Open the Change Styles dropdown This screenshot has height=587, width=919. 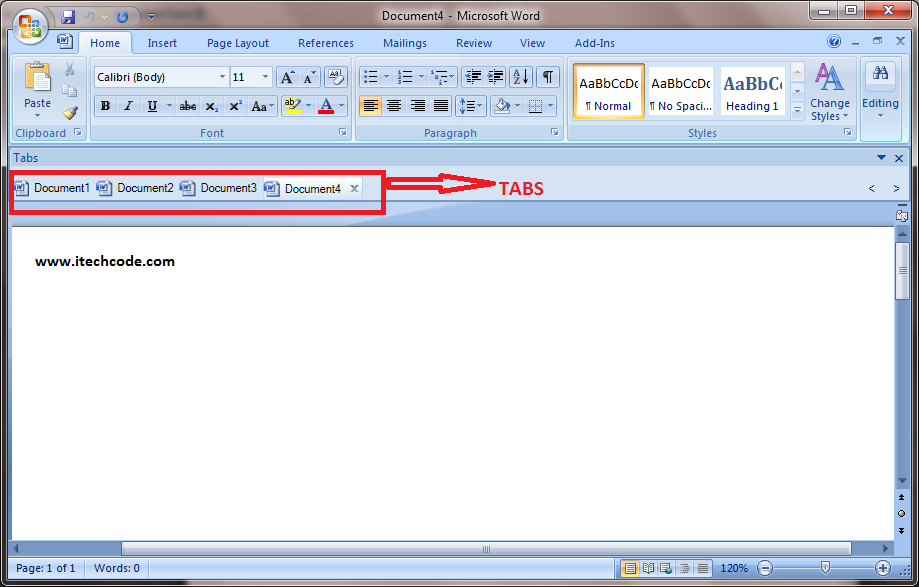pyautogui.click(x=829, y=92)
